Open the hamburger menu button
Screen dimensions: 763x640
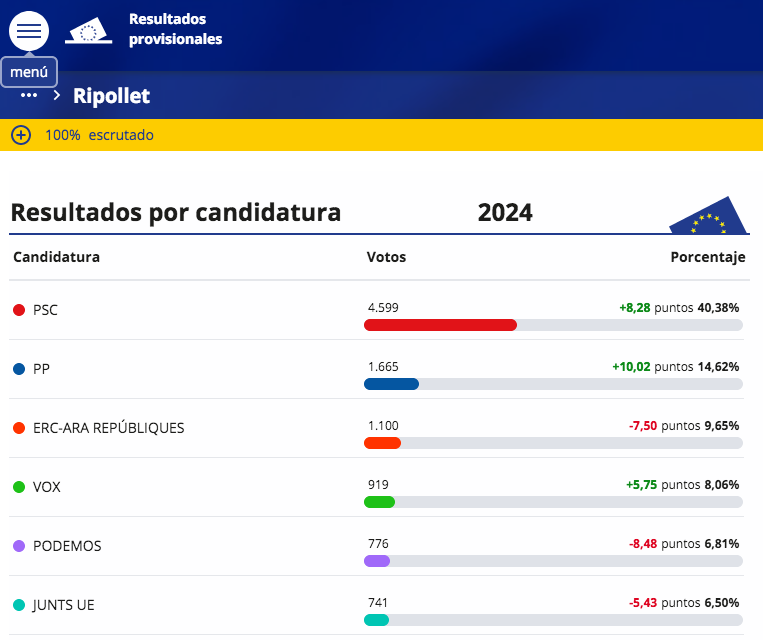29,30
